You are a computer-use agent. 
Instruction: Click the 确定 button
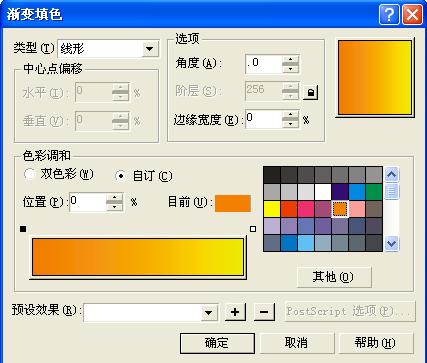[x=217, y=343]
